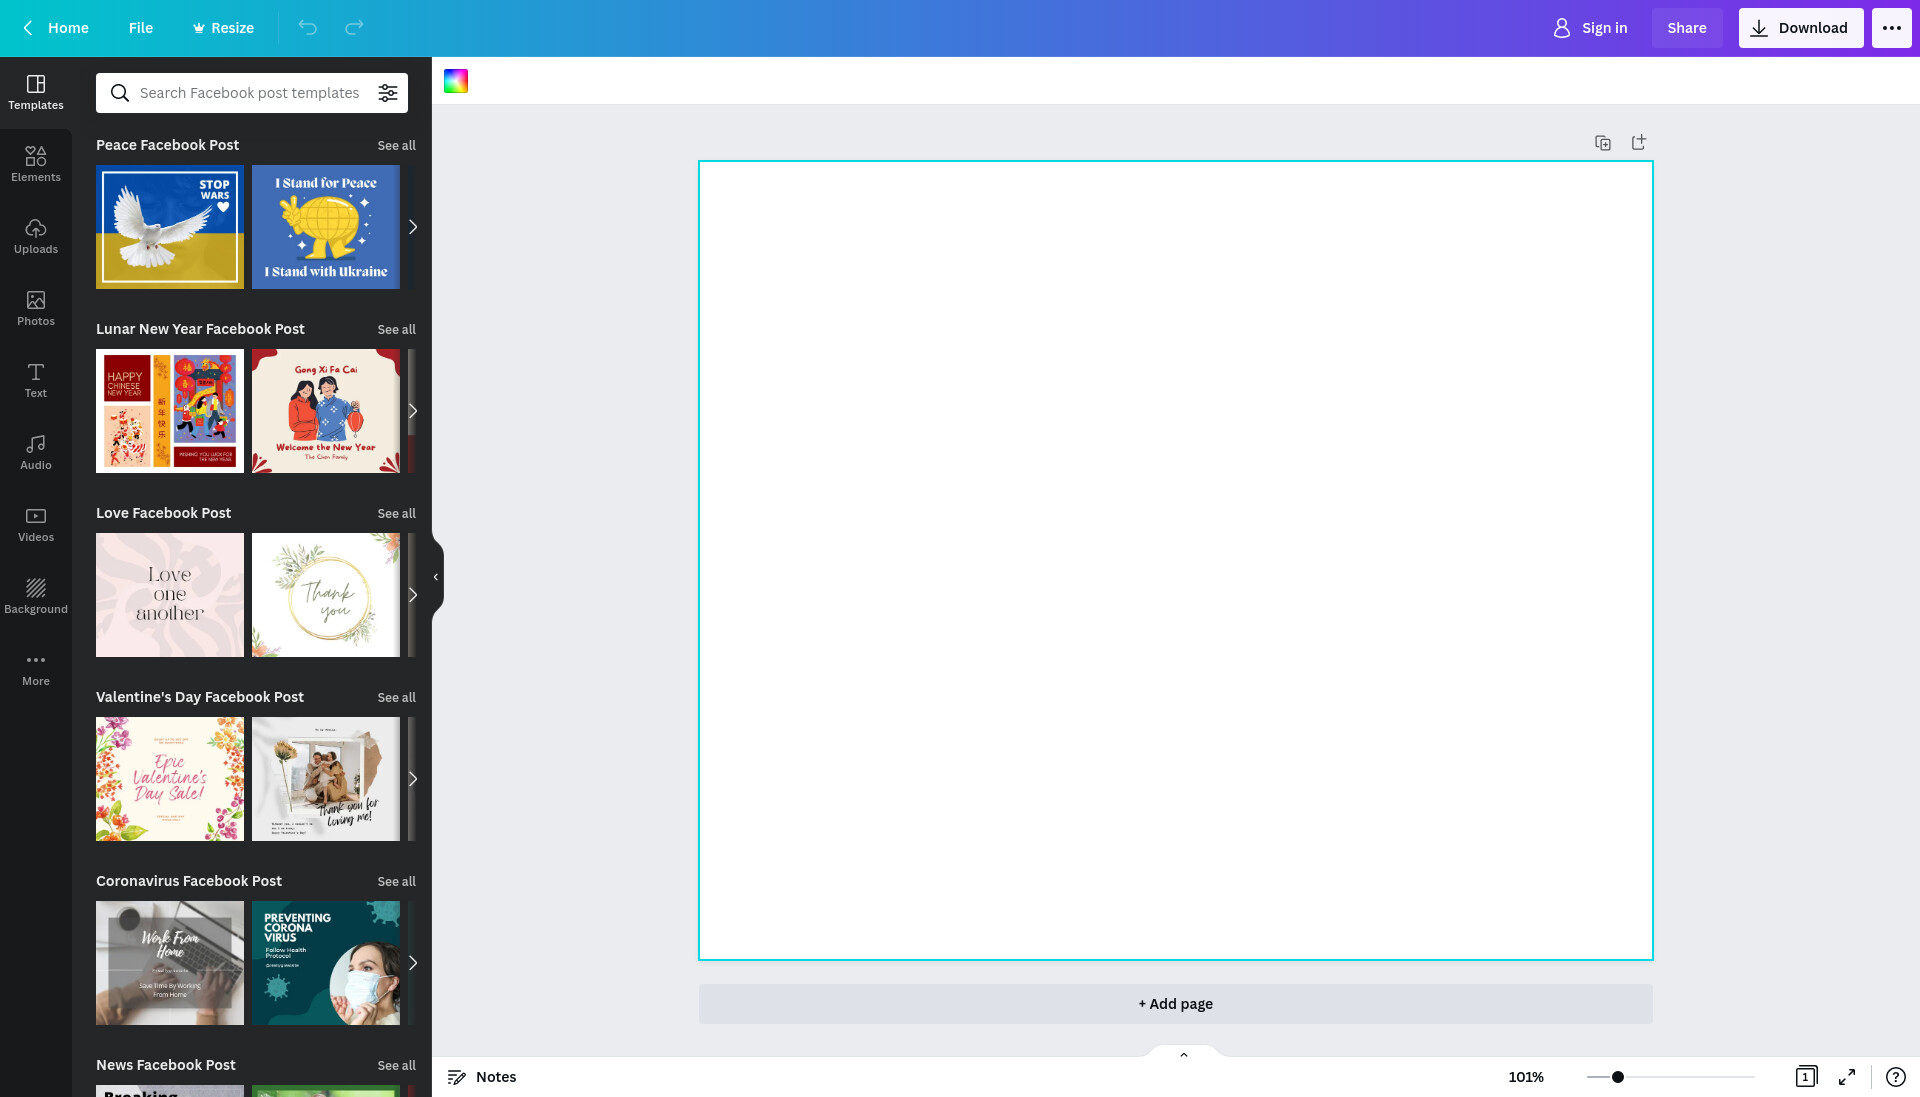This screenshot has width=1920, height=1097.
Task: Open the Photos sidebar tab
Action: [x=36, y=308]
